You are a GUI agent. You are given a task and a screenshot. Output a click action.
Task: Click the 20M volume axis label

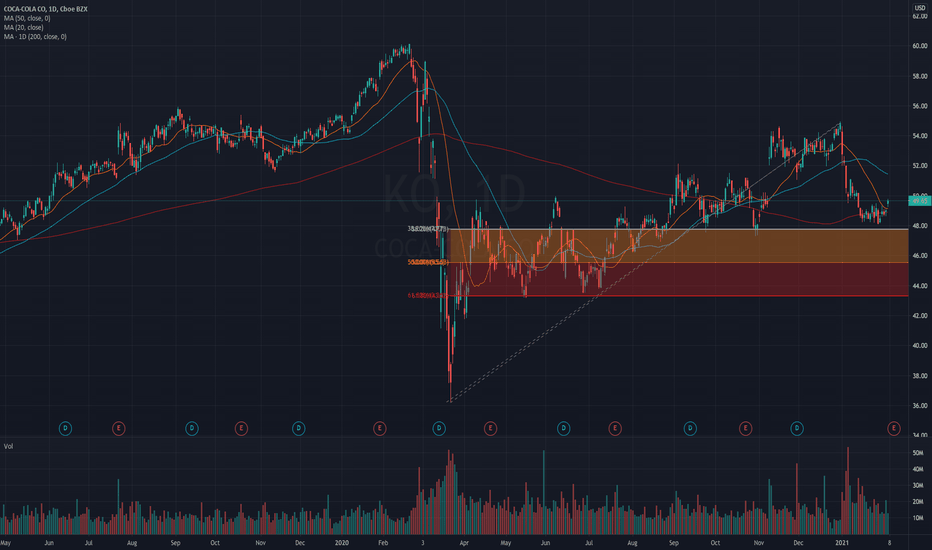(x=918, y=502)
